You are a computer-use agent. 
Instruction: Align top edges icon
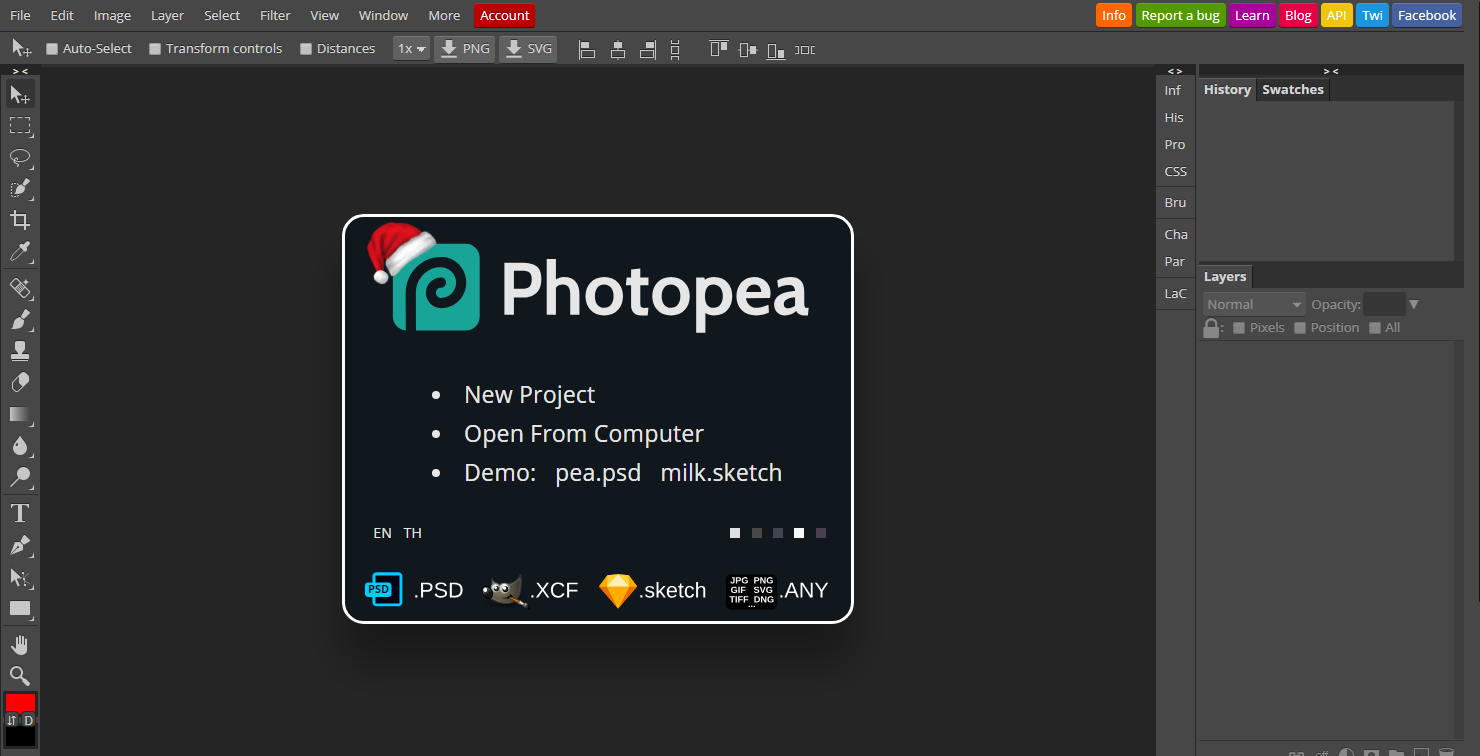pyautogui.click(x=718, y=49)
